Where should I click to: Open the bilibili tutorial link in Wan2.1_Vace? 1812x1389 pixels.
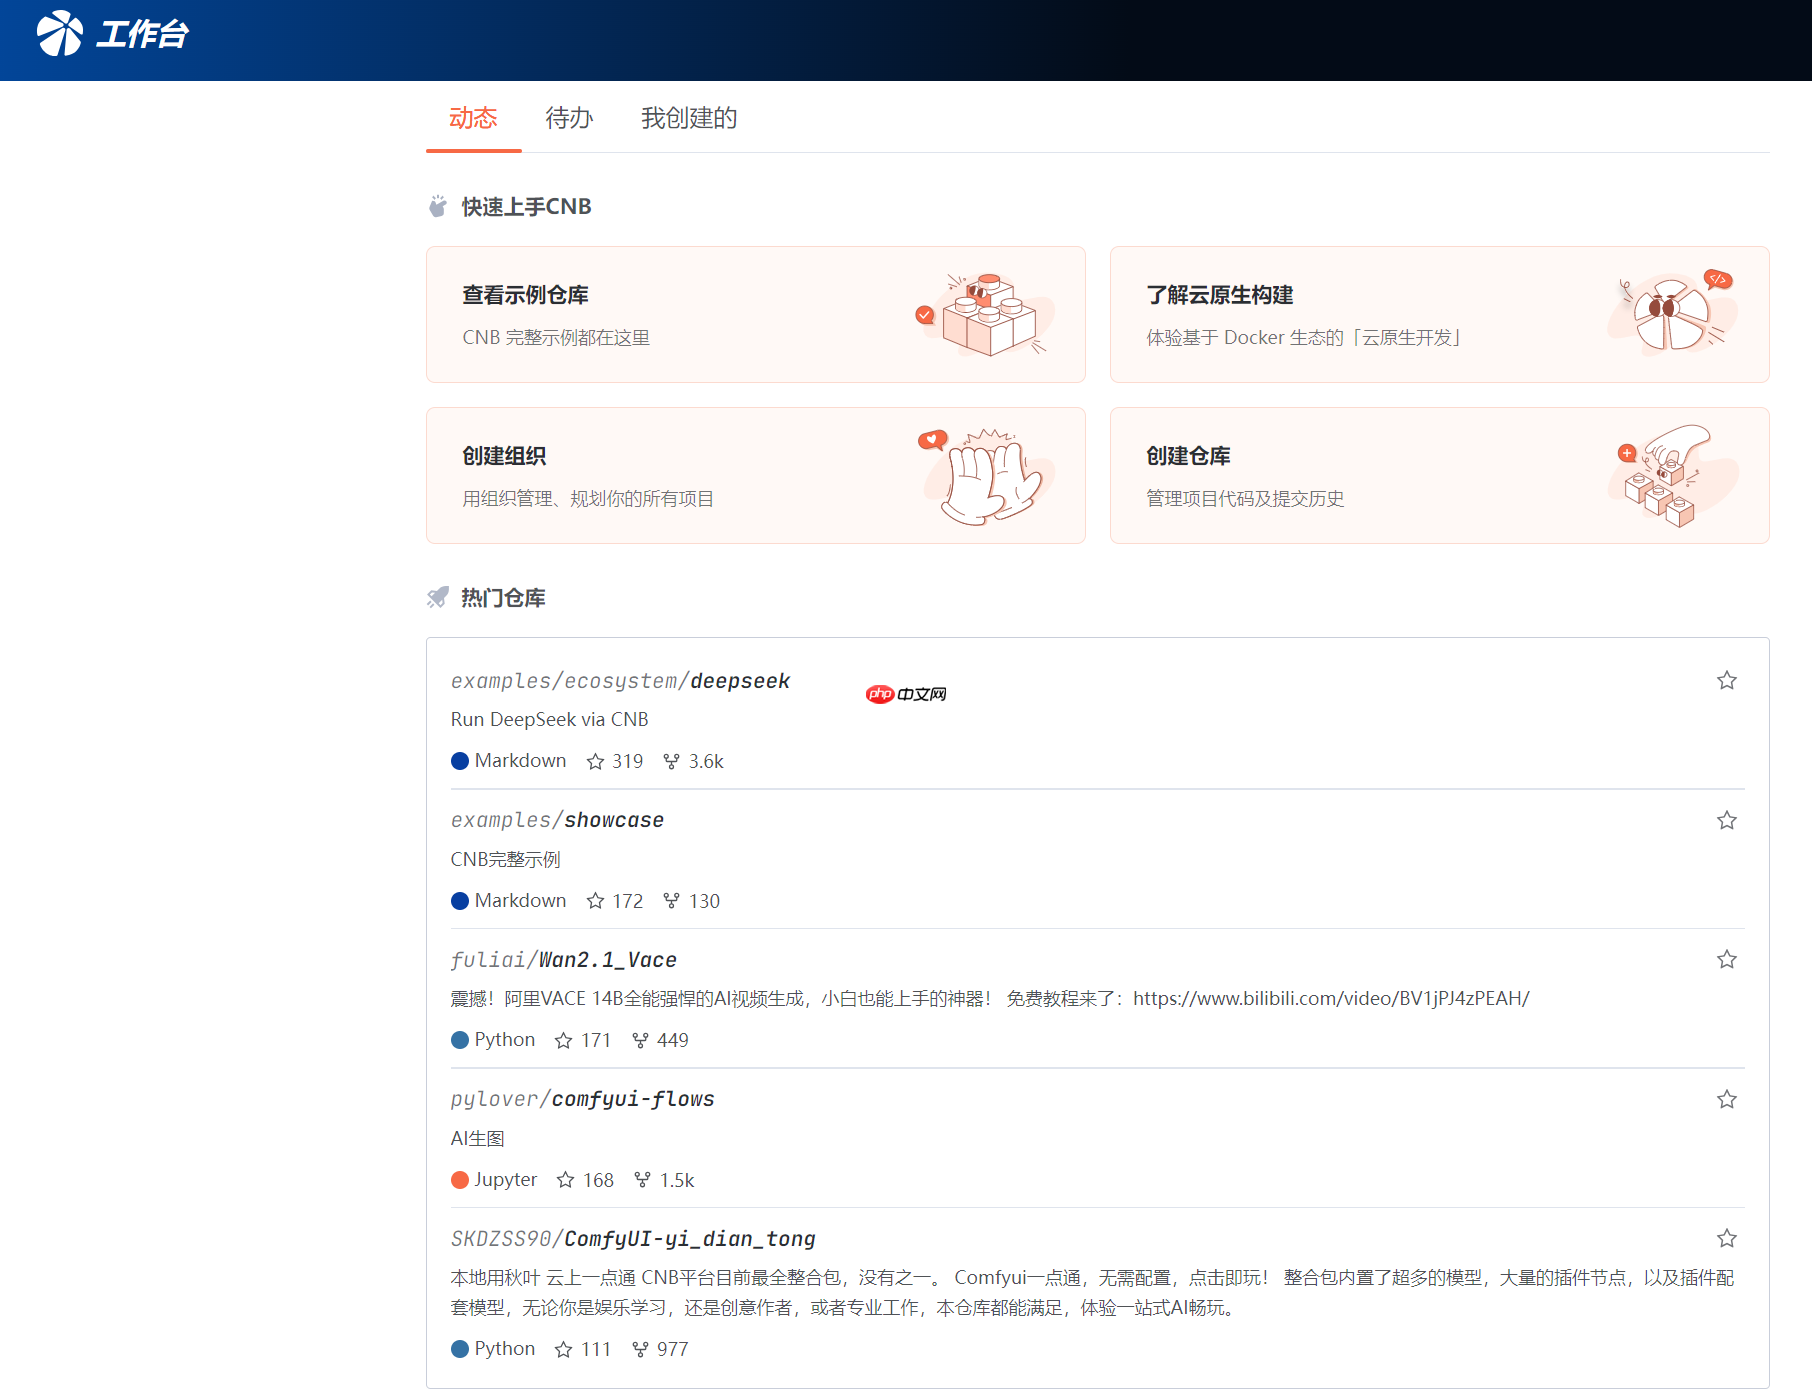point(1331,998)
